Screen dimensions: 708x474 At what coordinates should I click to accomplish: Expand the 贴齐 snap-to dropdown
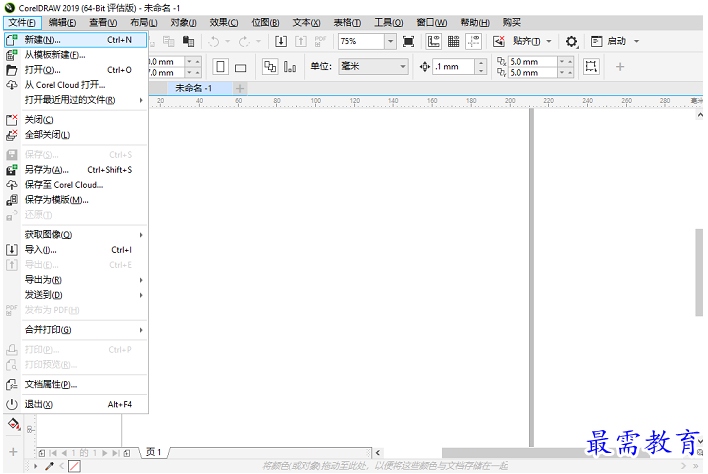click(549, 42)
